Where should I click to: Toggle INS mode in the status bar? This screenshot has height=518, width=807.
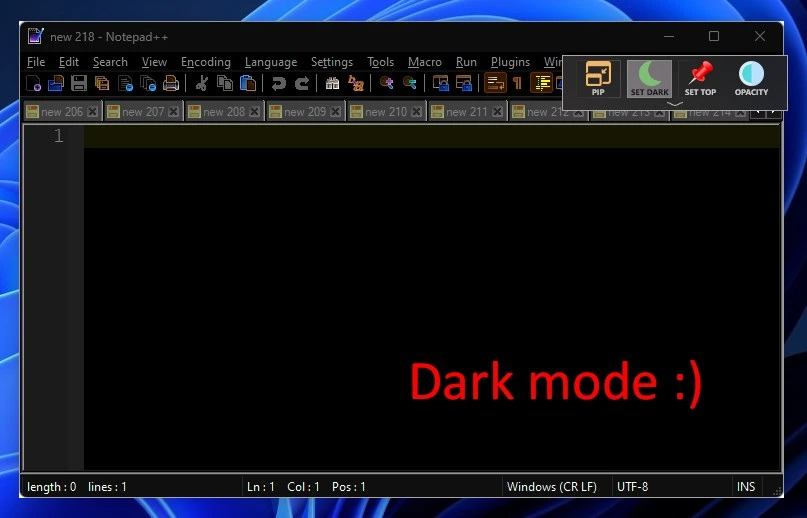click(x=746, y=487)
